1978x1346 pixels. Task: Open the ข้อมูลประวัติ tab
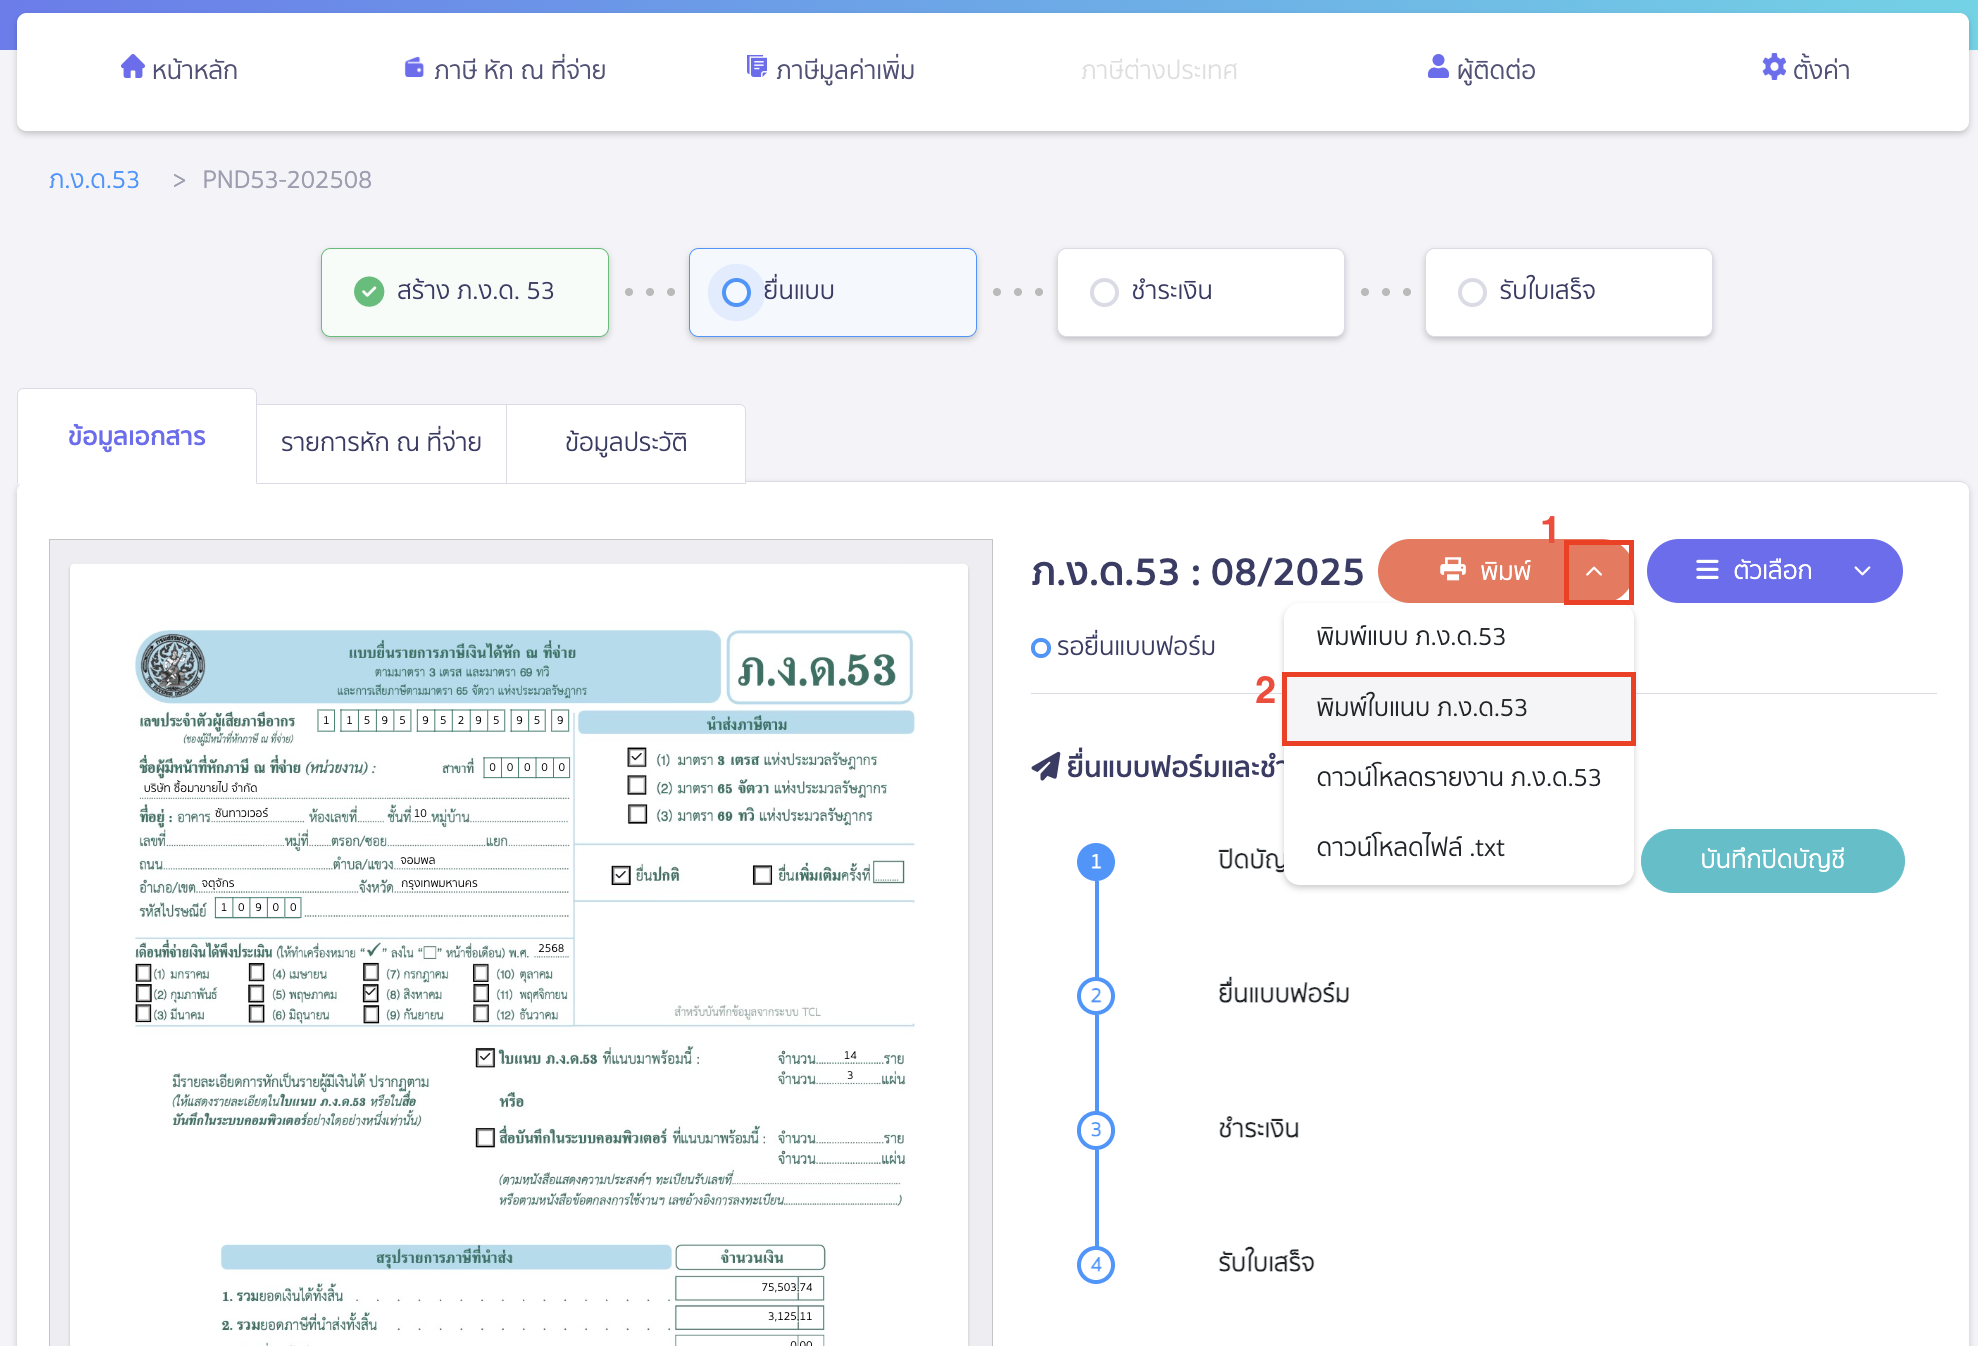pyautogui.click(x=626, y=443)
